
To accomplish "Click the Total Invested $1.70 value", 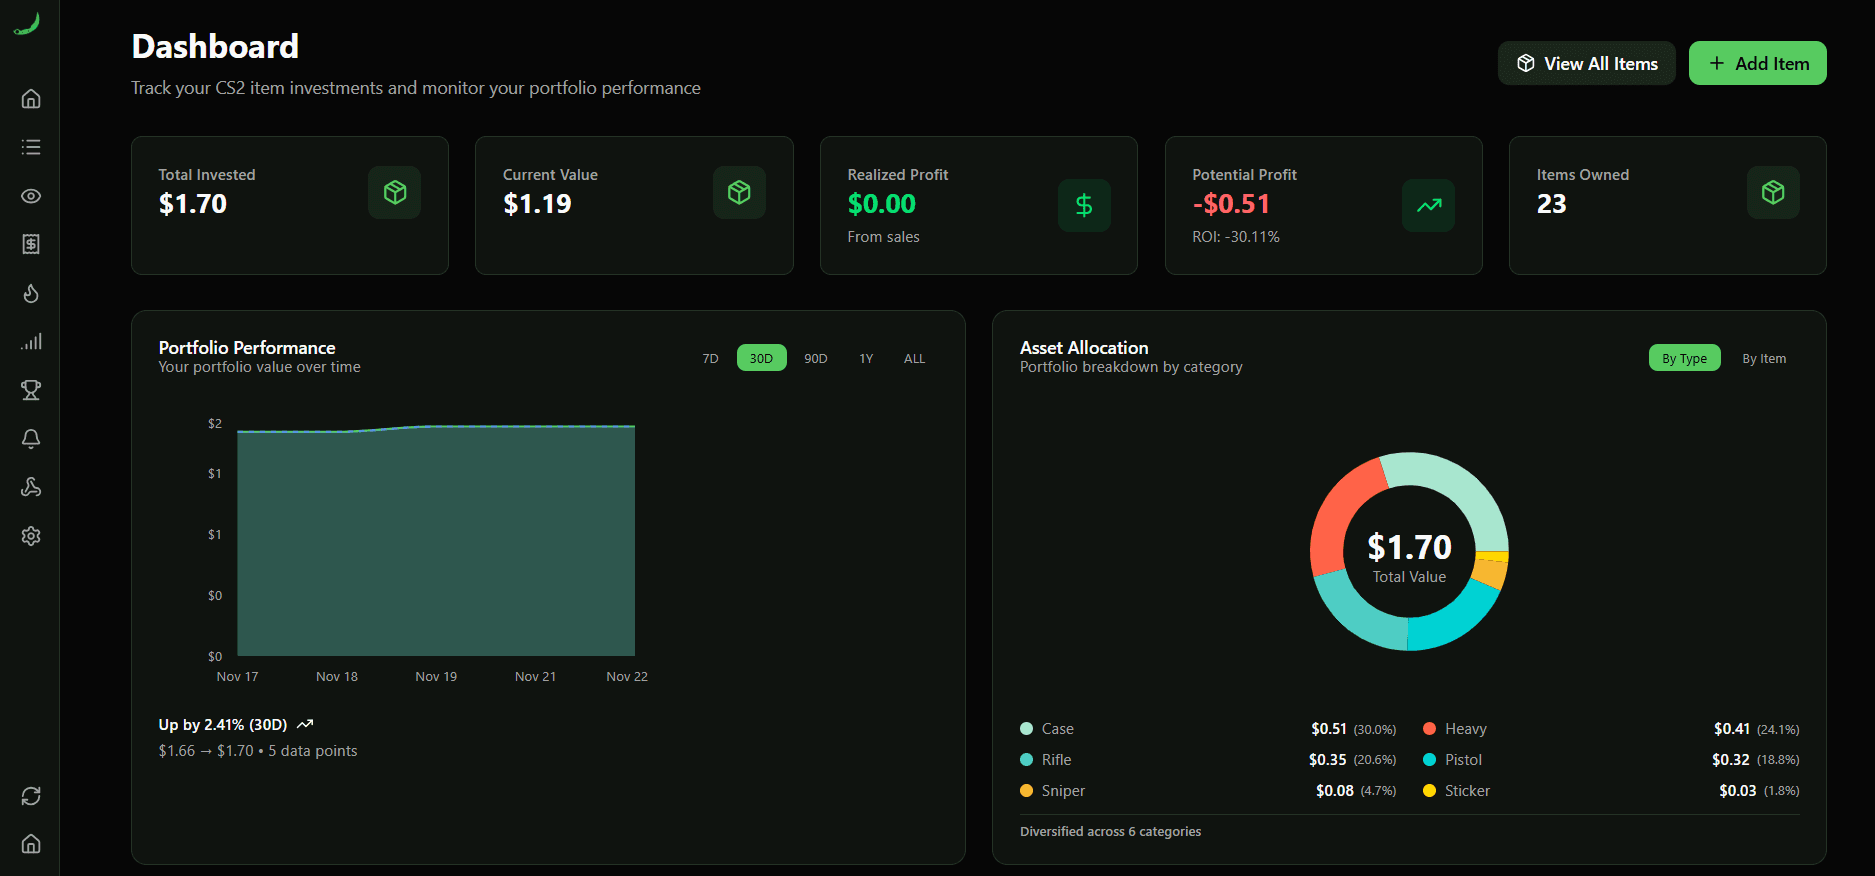I will tap(193, 204).
